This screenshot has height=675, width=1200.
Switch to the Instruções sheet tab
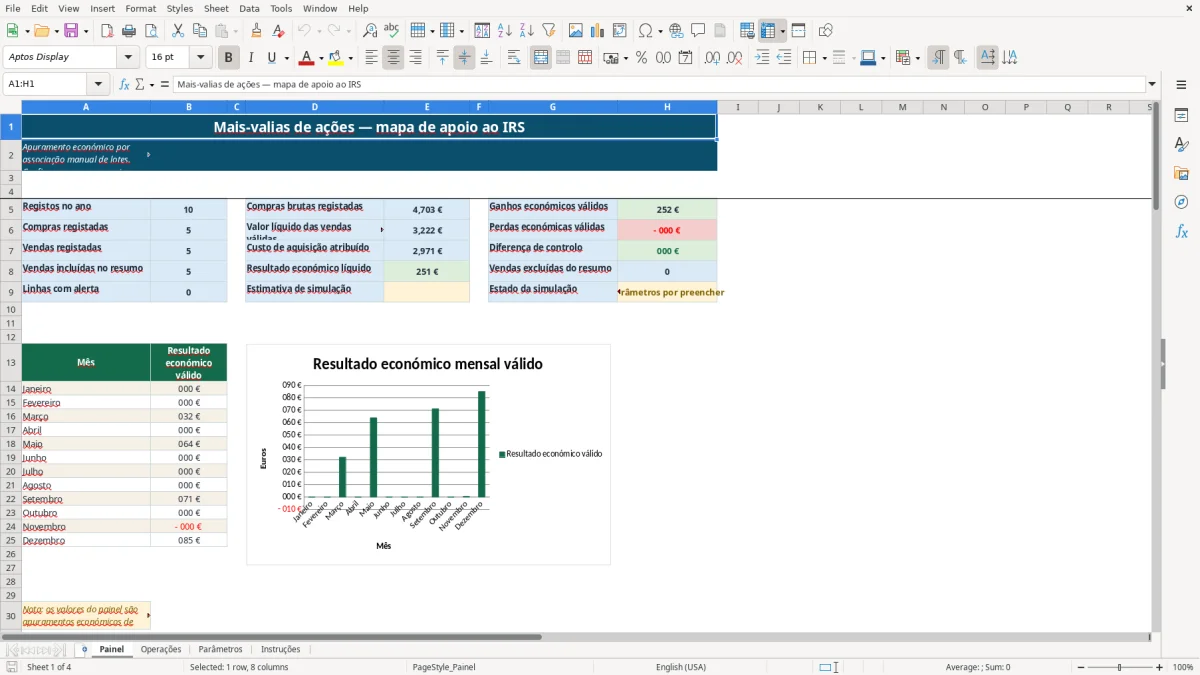pos(280,649)
